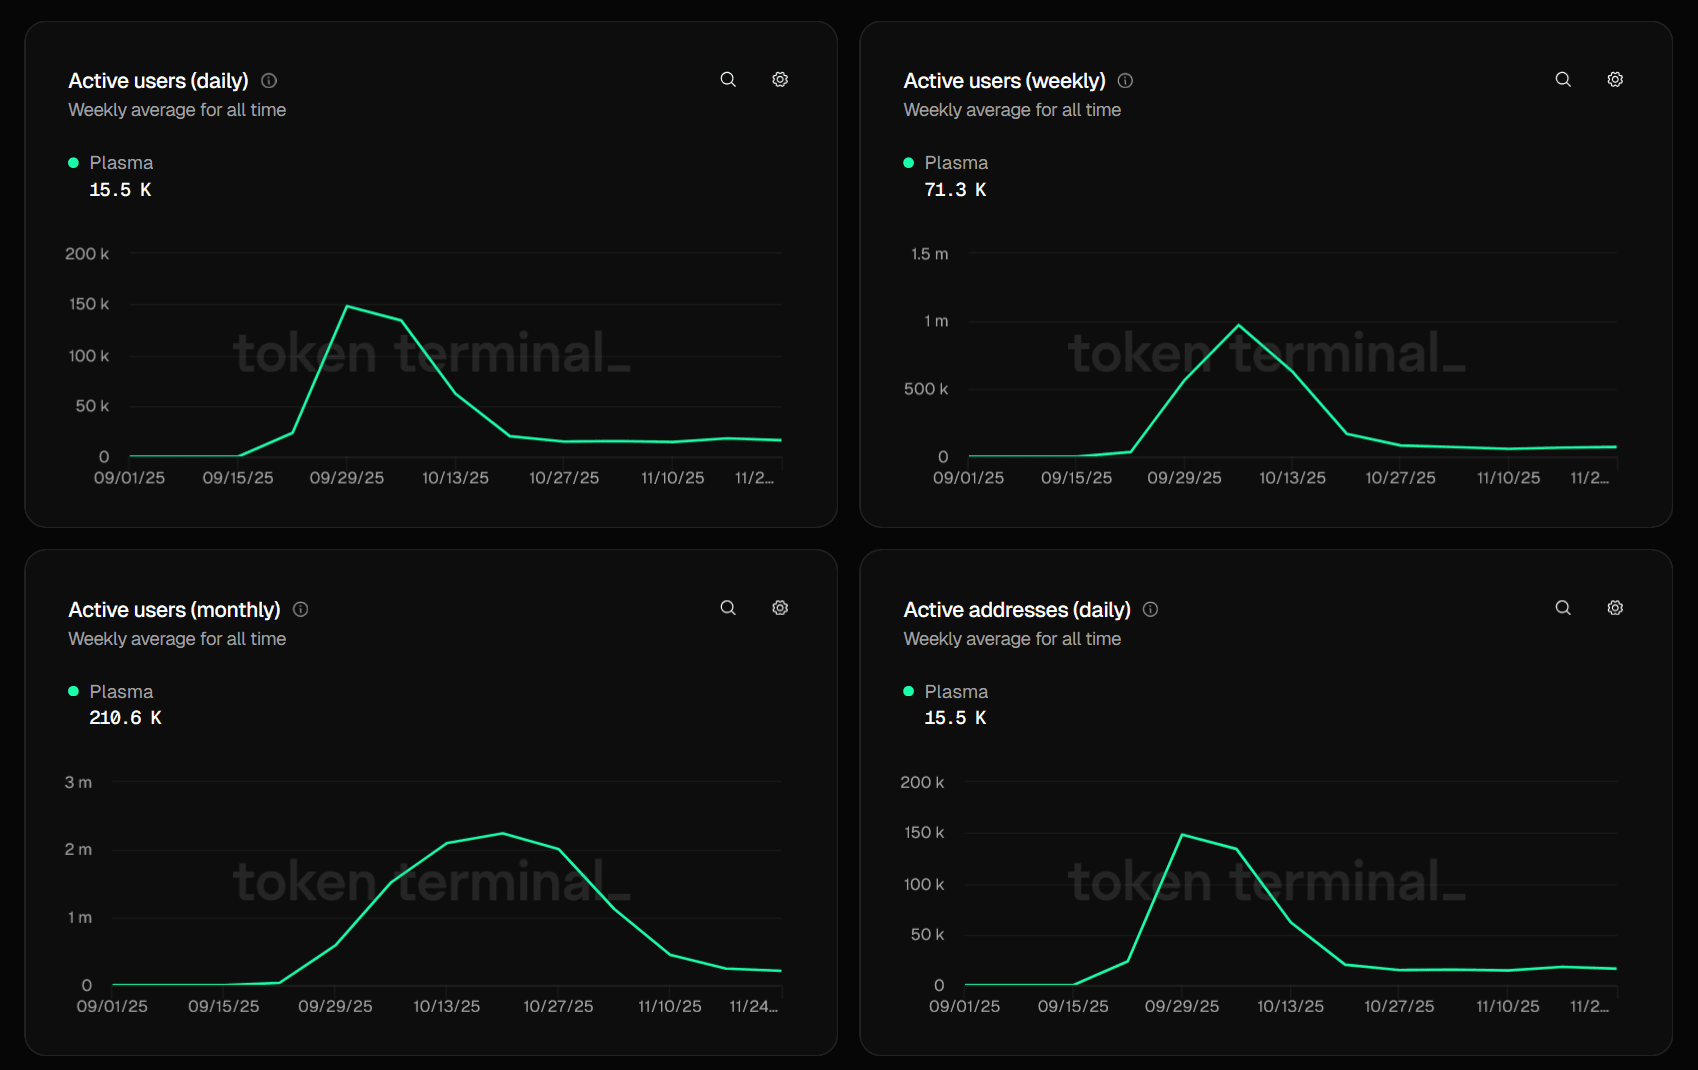Screen dimensions: 1698x1070
Task: Open zoom on Active users (daily) chart
Action: [x=728, y=80]
